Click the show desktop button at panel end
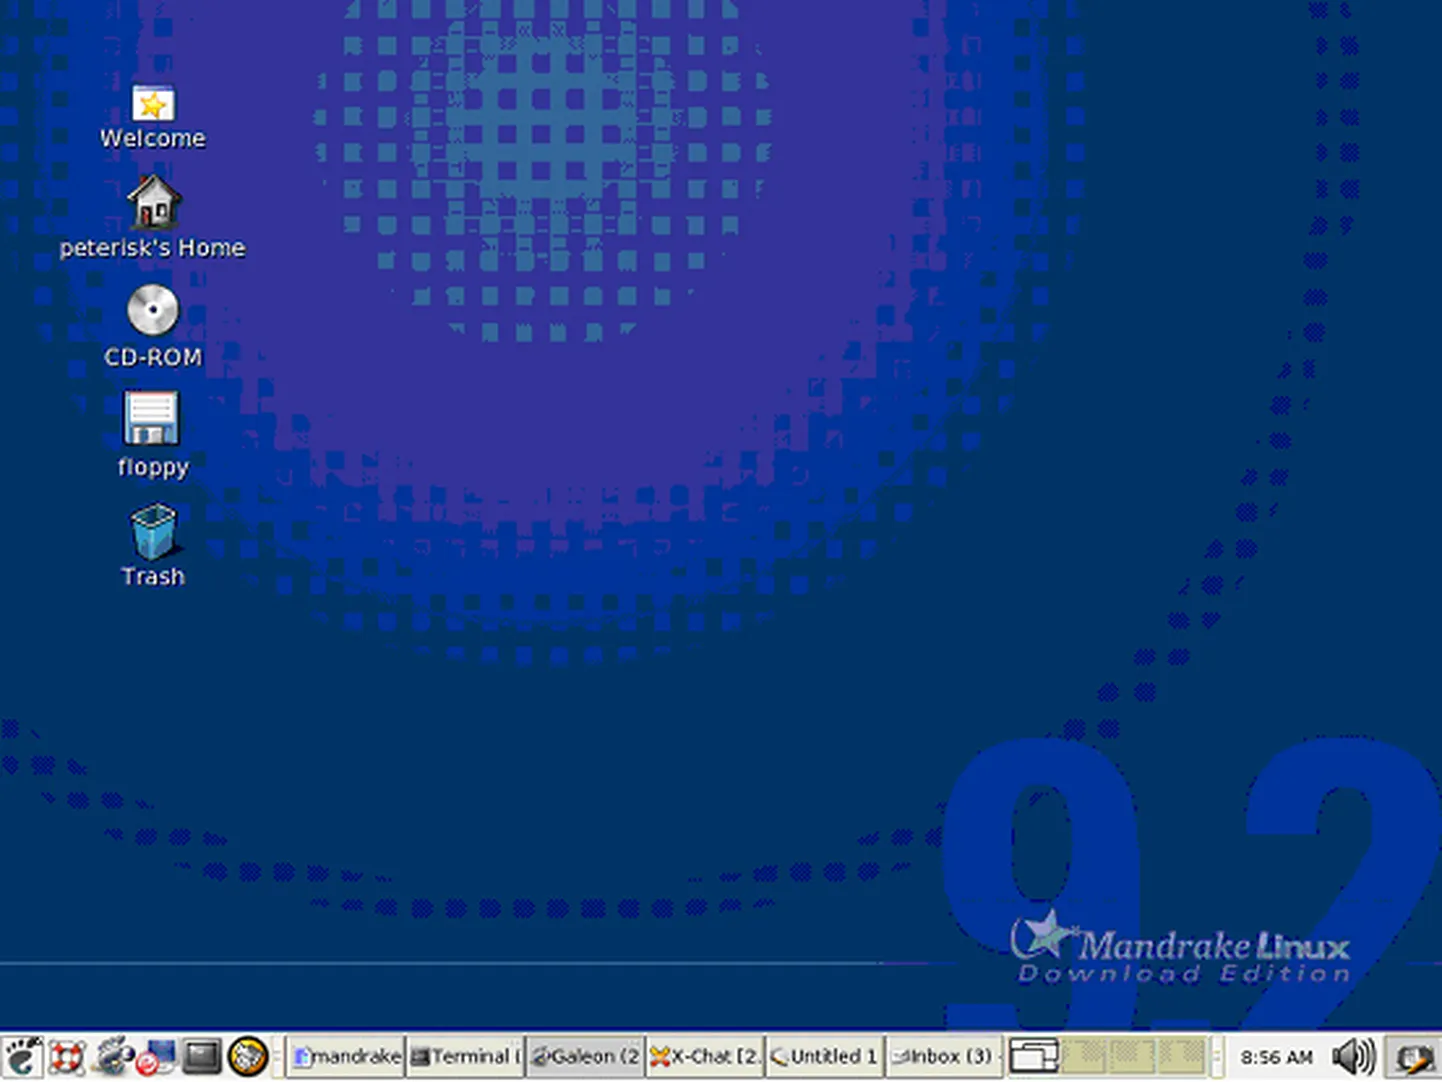Image resolution: width=1442 pixels, height=1082 pixels. 1413,1058
